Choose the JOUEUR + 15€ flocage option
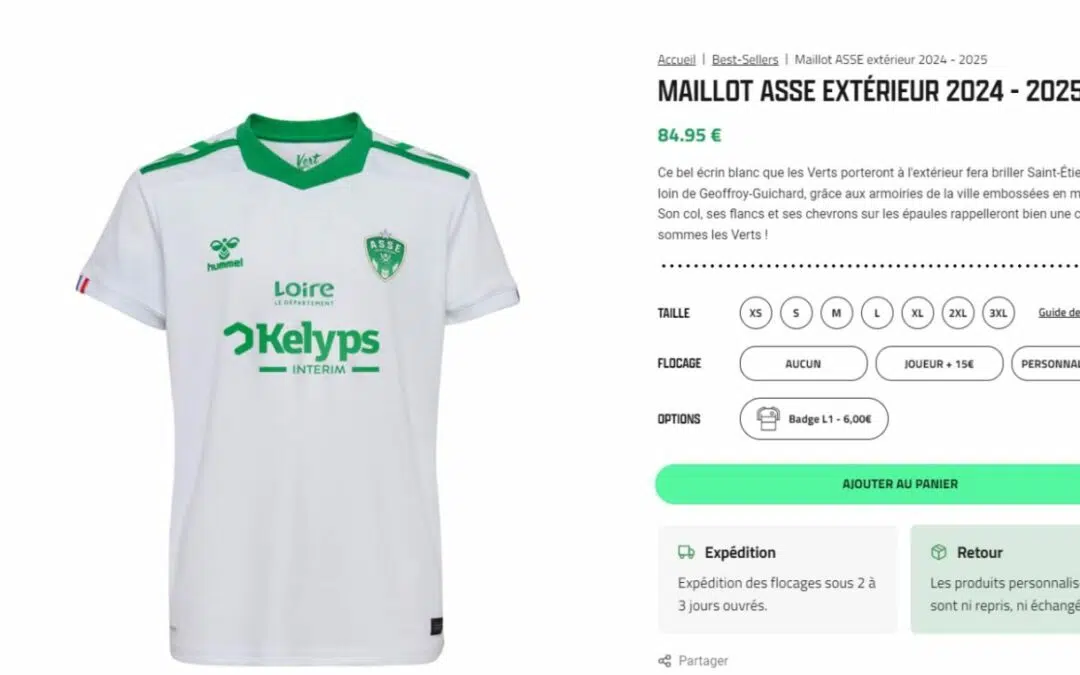1080x675 pixels. pyautogui.click(x=939, y=363)
